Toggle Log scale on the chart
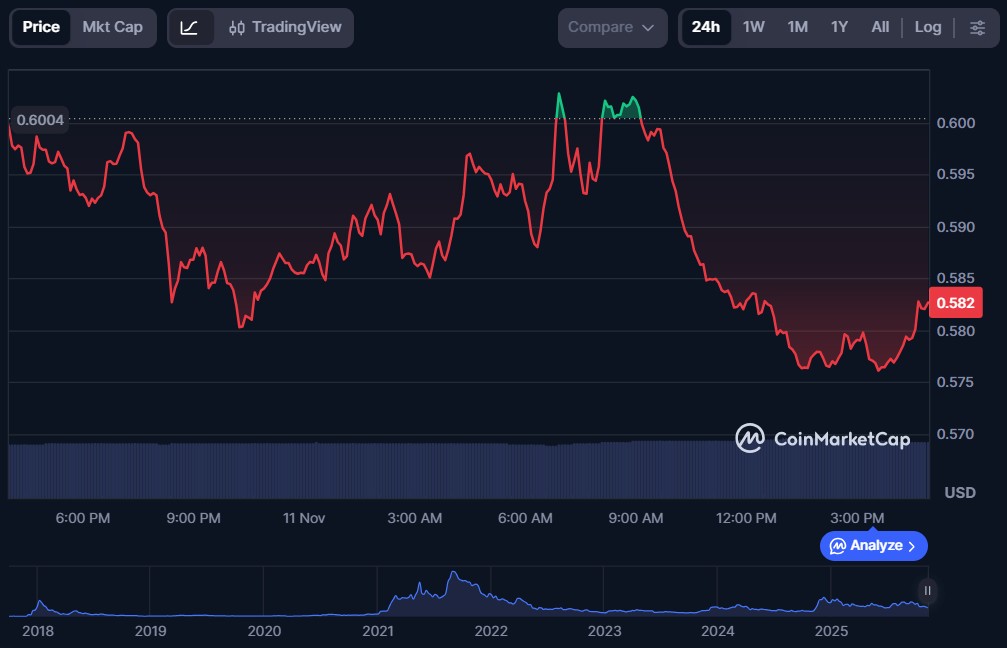The image size is (1007, 648). (x=927, y=28)
